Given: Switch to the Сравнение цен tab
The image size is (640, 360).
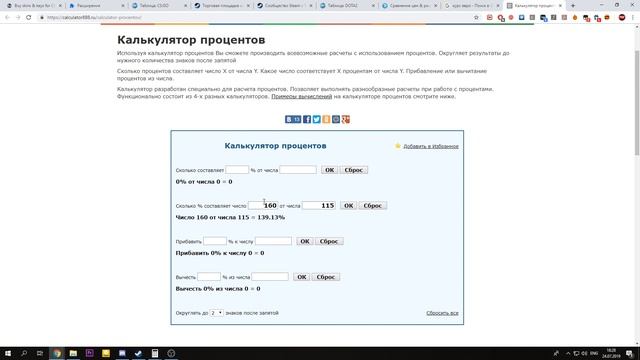Looking at the screenshot, I should 410,6.
